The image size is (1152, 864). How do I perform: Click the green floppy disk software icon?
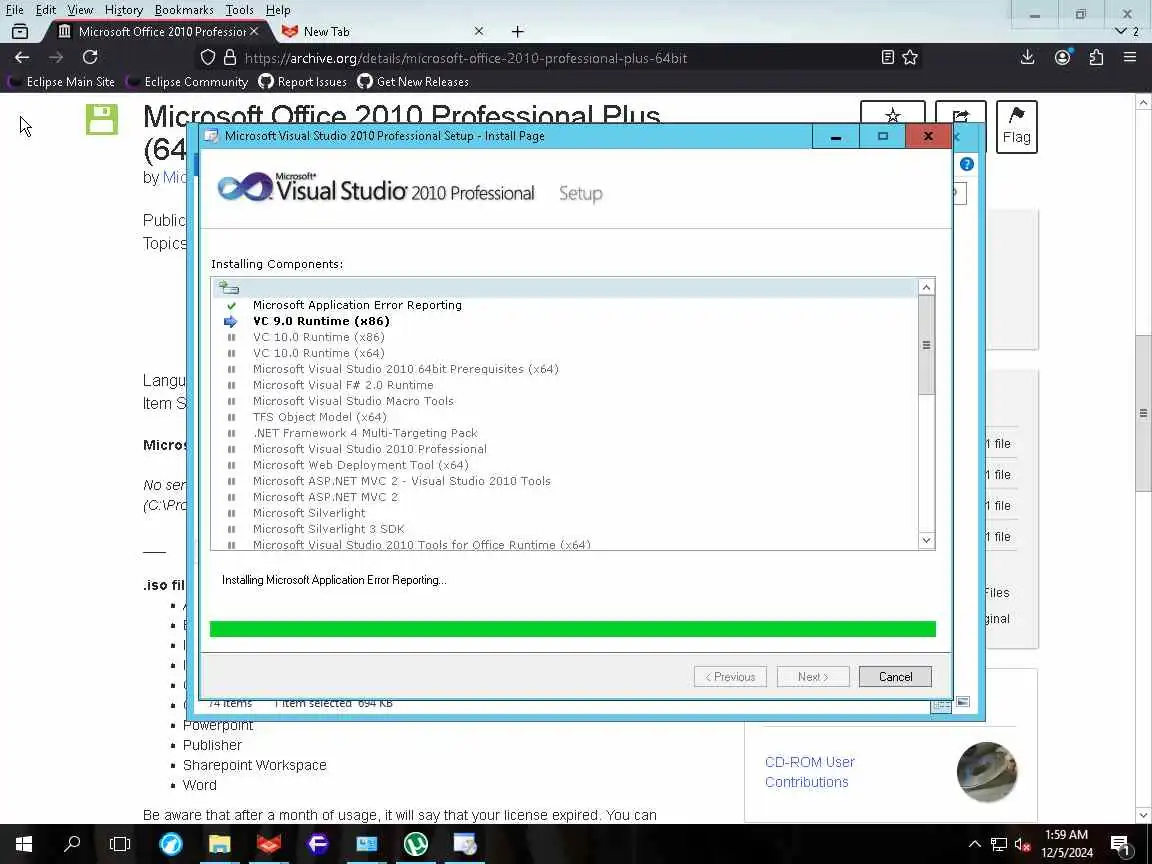(102, 119)
